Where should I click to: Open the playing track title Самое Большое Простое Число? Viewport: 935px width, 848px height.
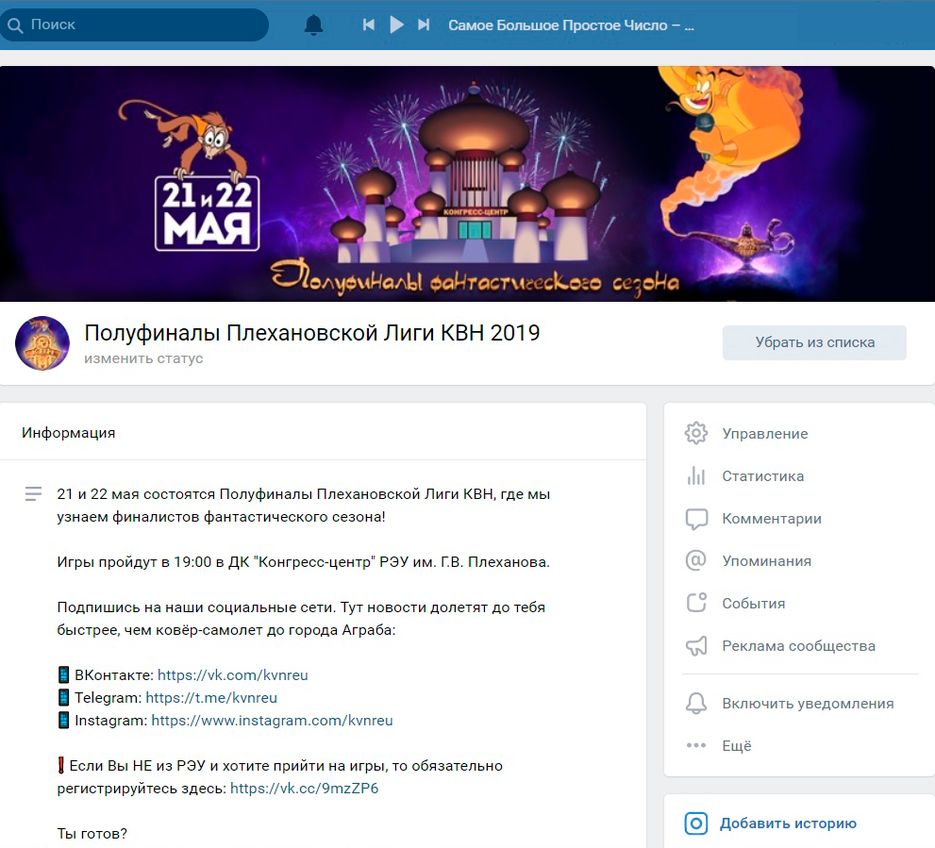click(x=571, y=25)
